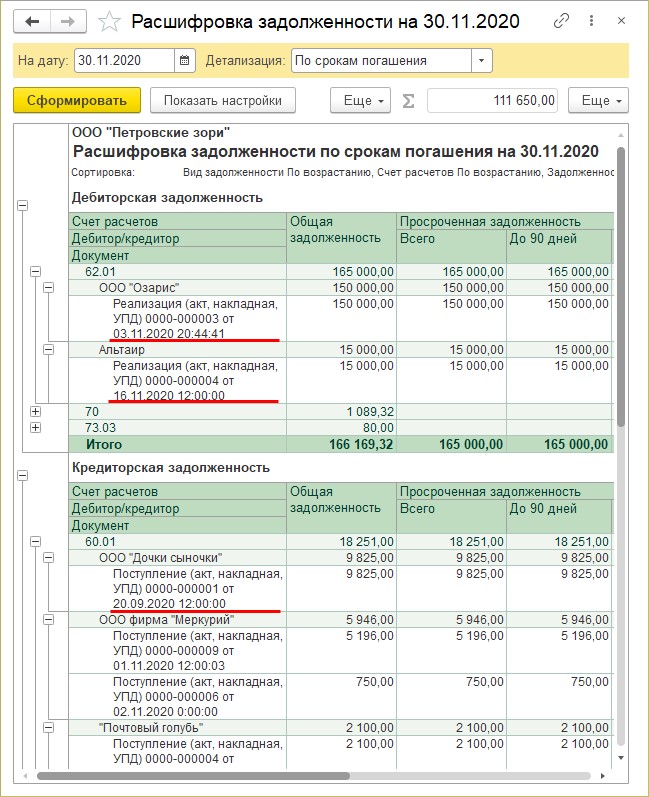Click the vertical scrollbar thumb
649x797 pixels.
point(621,287)
